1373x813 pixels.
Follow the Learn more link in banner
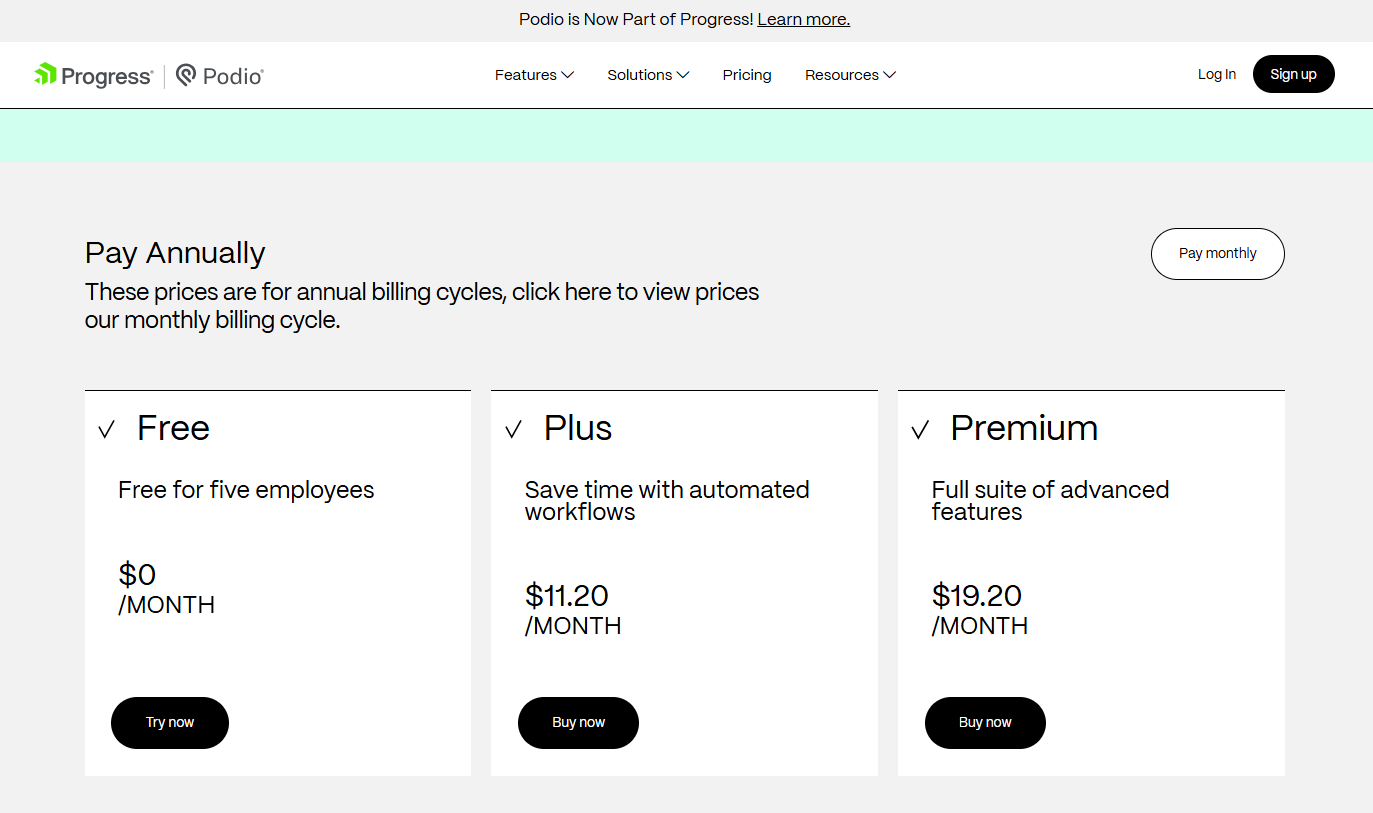(x=803, y=19)
